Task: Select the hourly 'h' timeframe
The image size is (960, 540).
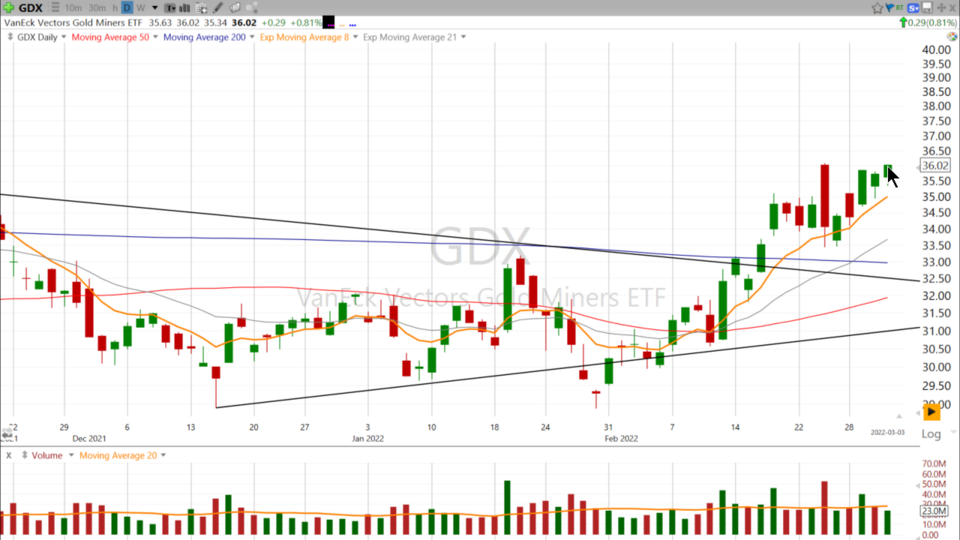Action: [x=115, y=8]
